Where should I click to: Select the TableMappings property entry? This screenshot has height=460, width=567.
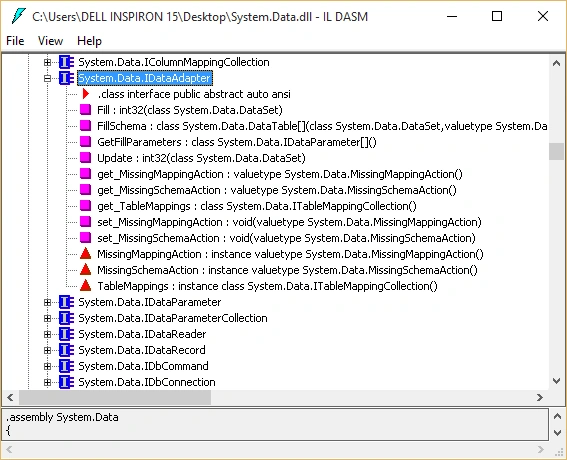coord(267,286)
